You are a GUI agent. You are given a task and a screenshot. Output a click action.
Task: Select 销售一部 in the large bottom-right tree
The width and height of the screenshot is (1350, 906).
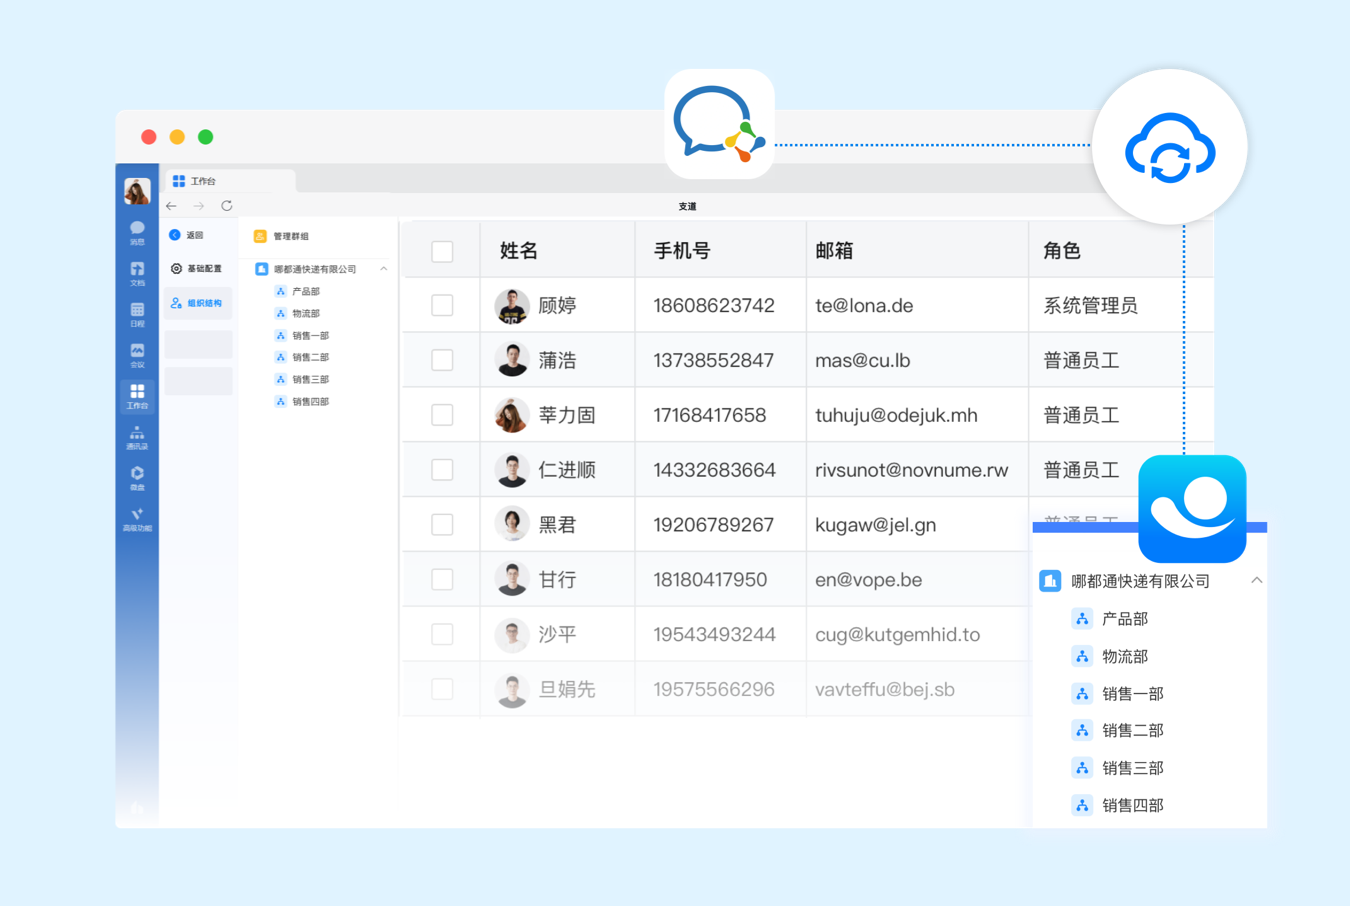pos(1131,693)
